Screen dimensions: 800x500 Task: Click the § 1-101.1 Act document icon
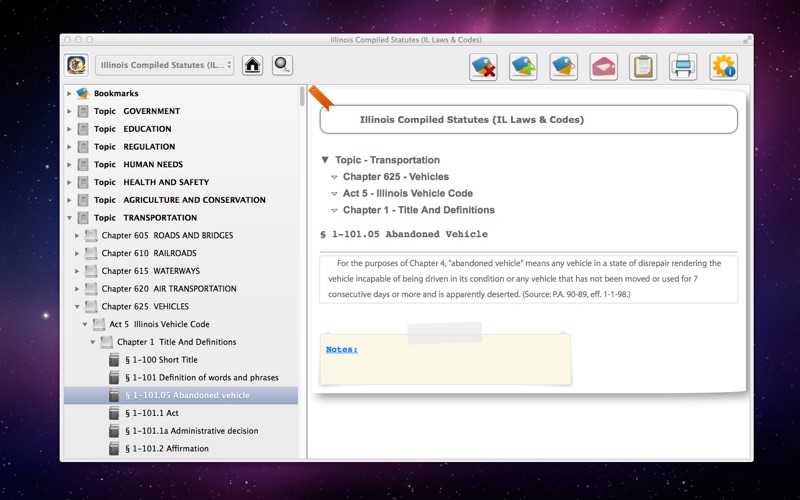pyautogui.click(x=114, y=413)
